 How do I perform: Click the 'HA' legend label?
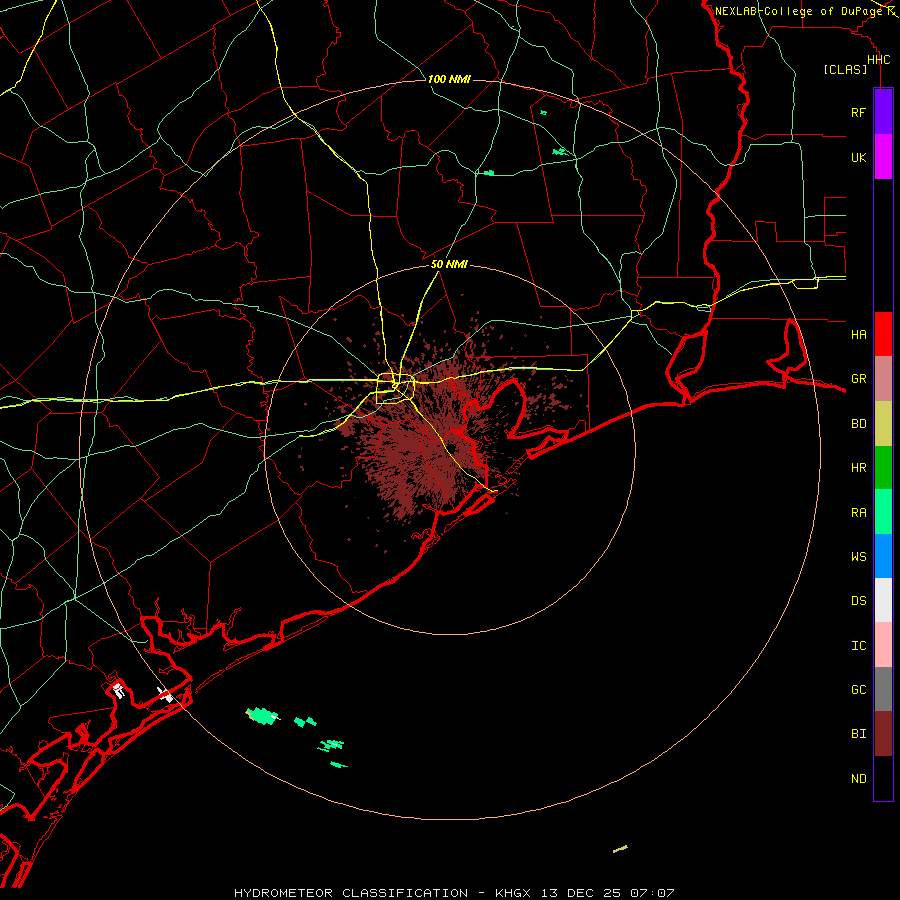point(858,334)
